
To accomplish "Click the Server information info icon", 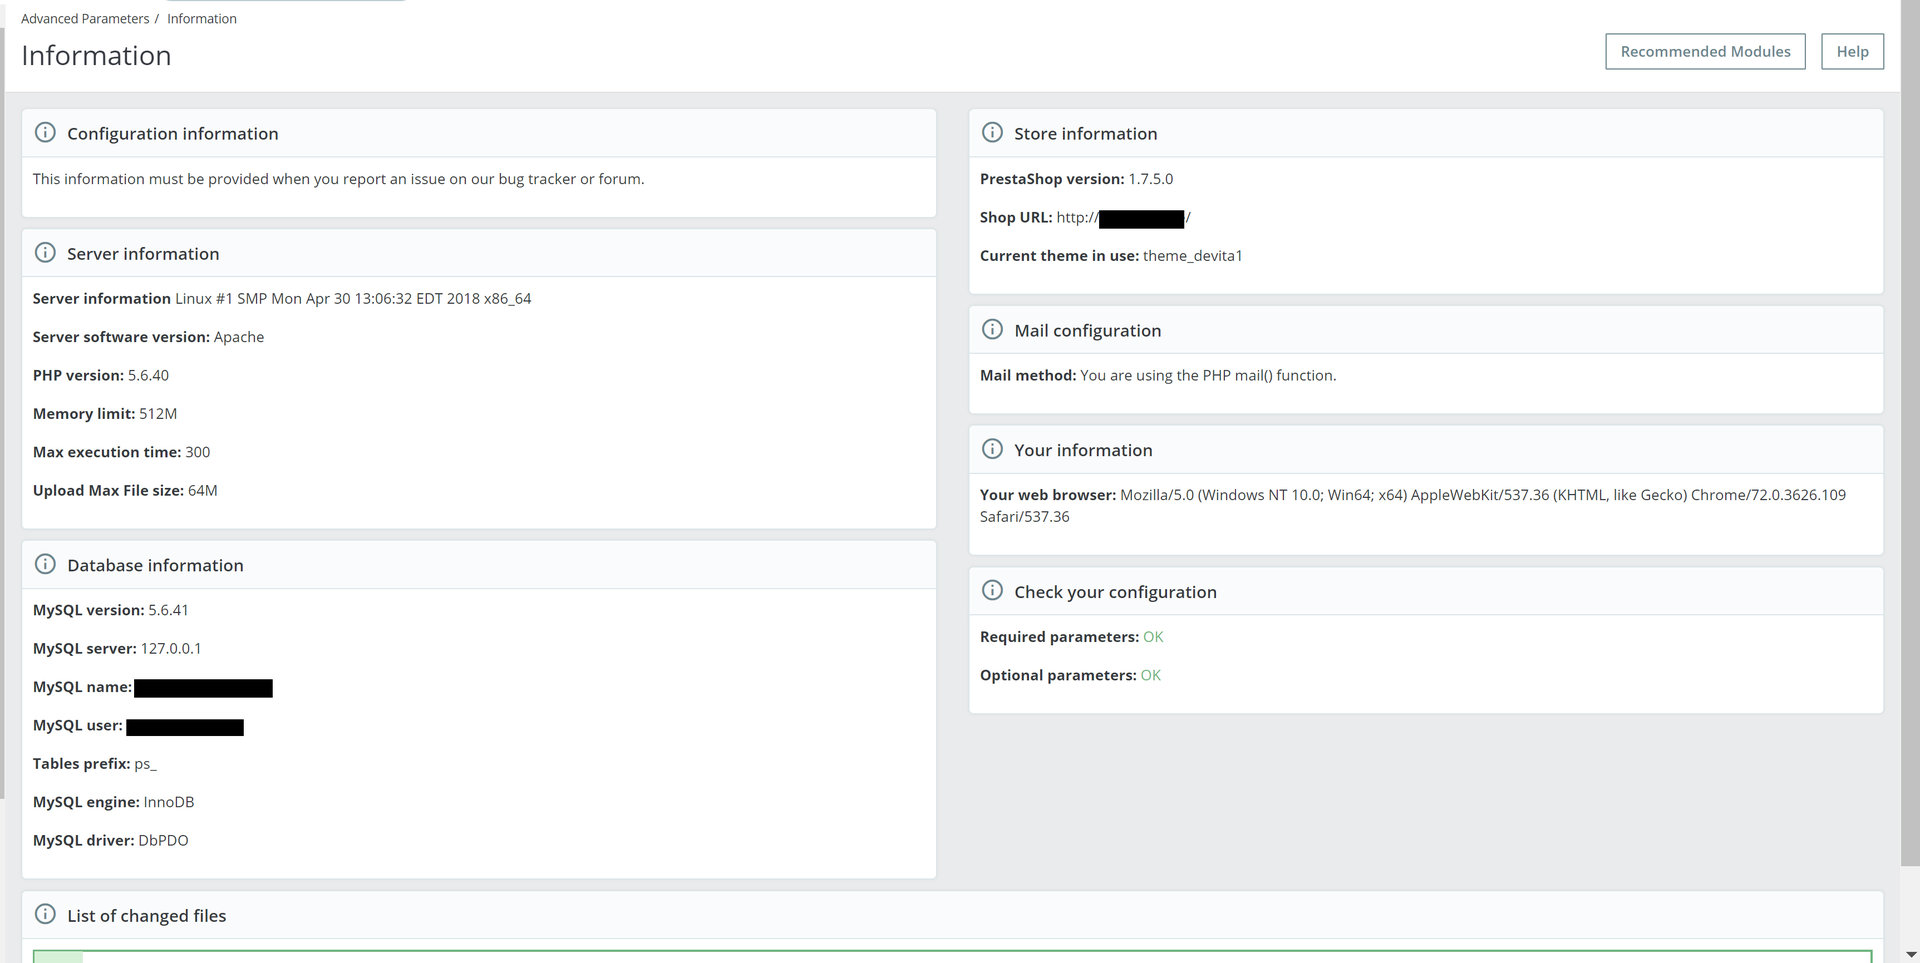I will 45,252.
